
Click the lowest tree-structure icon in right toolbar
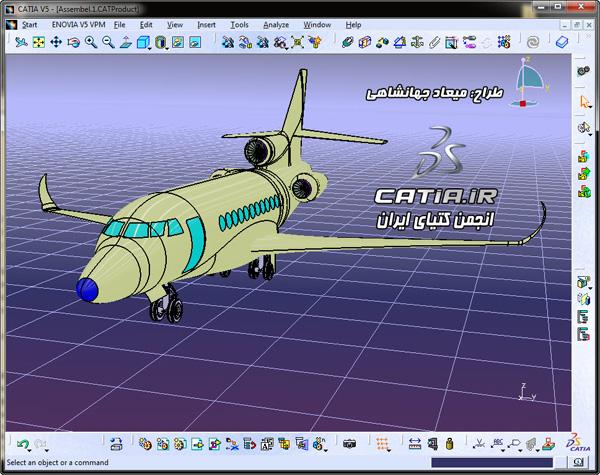tap(583, 334)
